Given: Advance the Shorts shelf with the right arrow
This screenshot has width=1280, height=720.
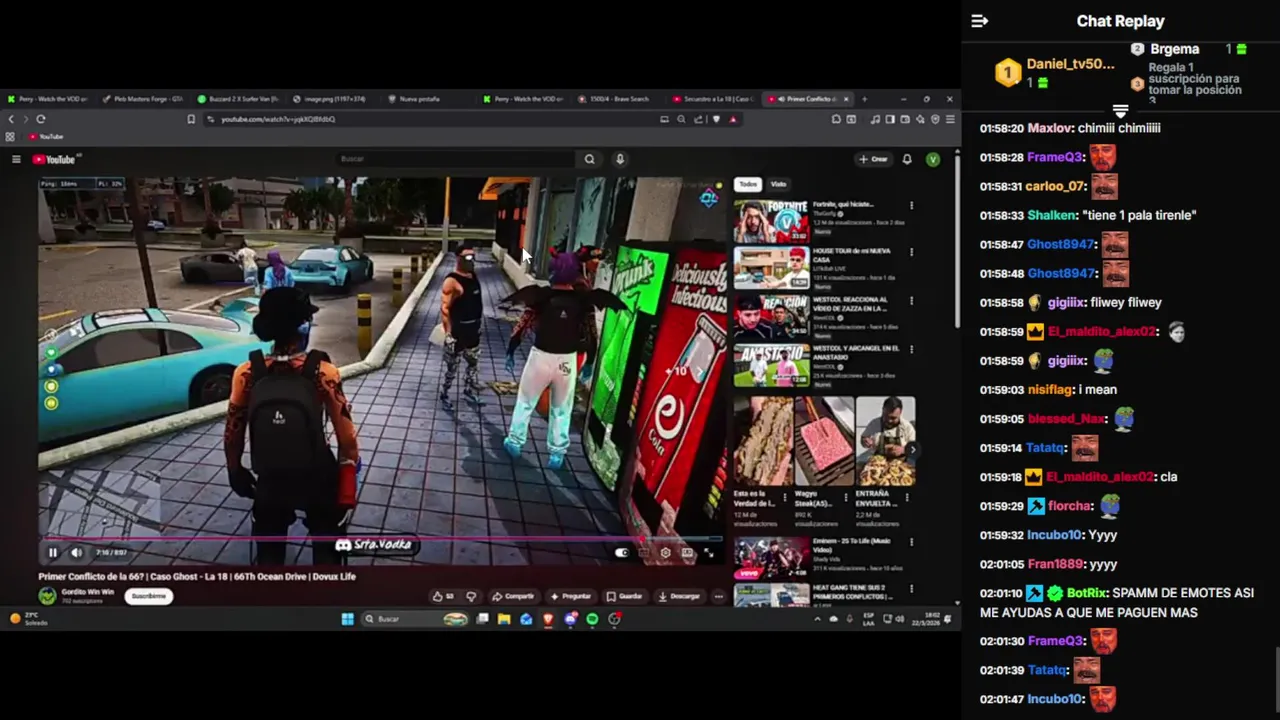Looking at the screenshot, I should tap(912, 449).
